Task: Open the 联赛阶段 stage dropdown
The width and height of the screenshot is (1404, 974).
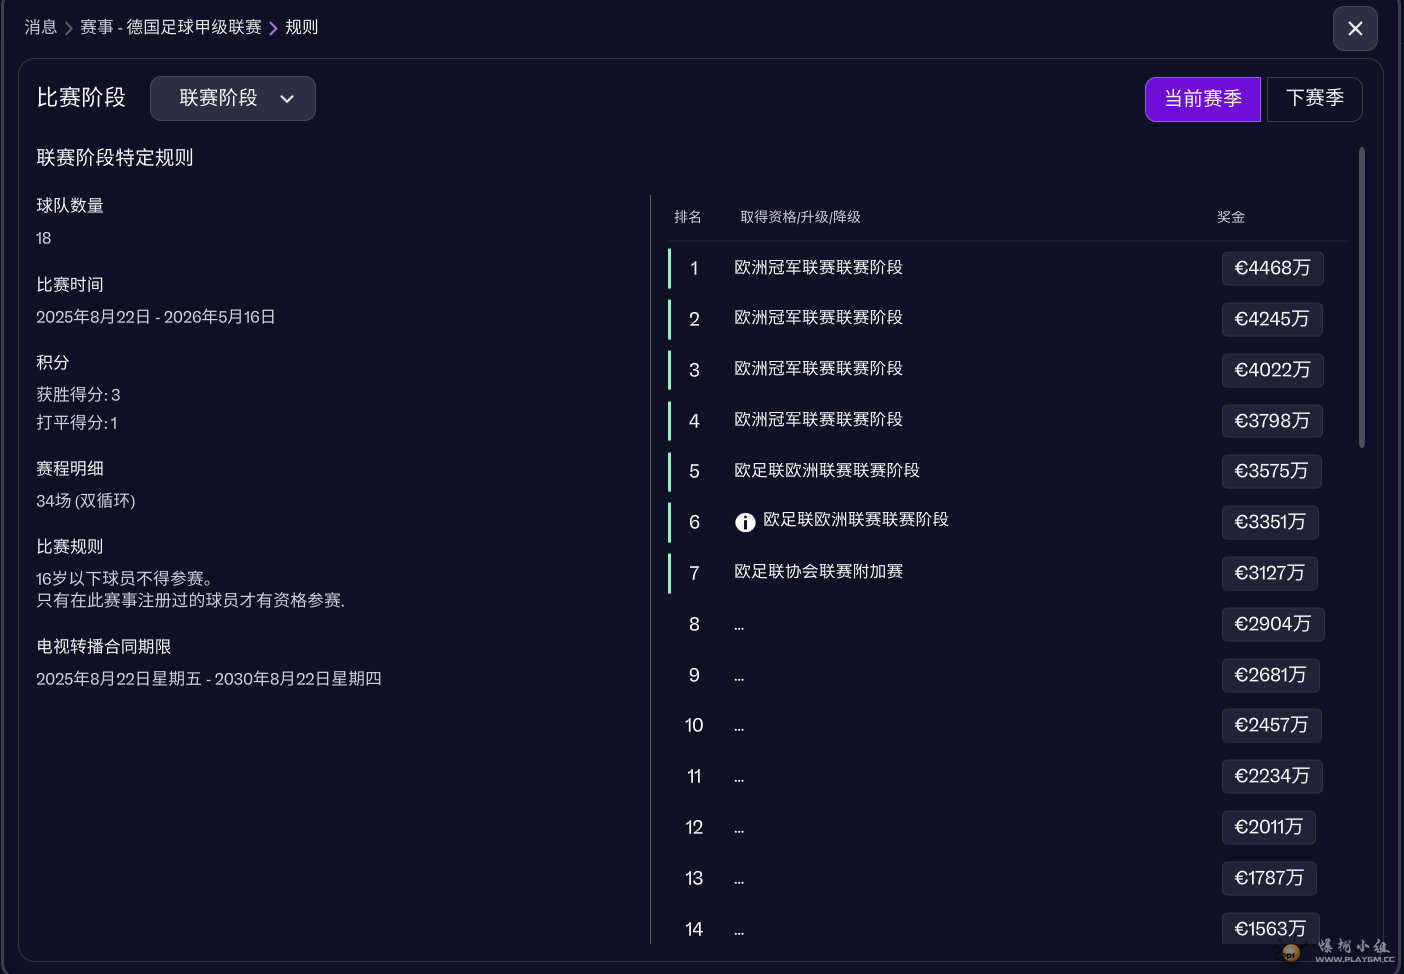Action: (232, 98)
